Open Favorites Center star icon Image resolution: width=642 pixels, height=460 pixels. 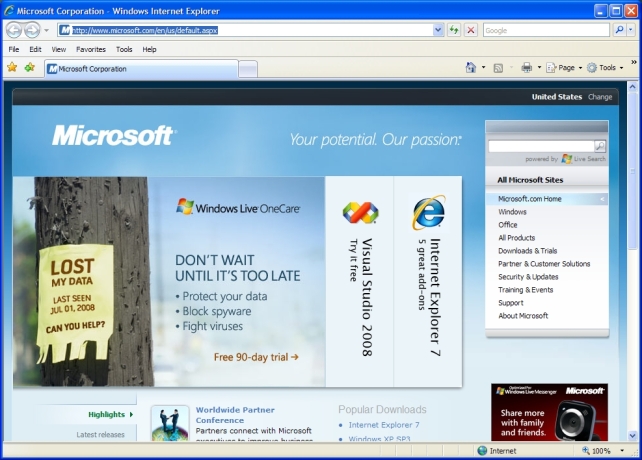(12, 67)
